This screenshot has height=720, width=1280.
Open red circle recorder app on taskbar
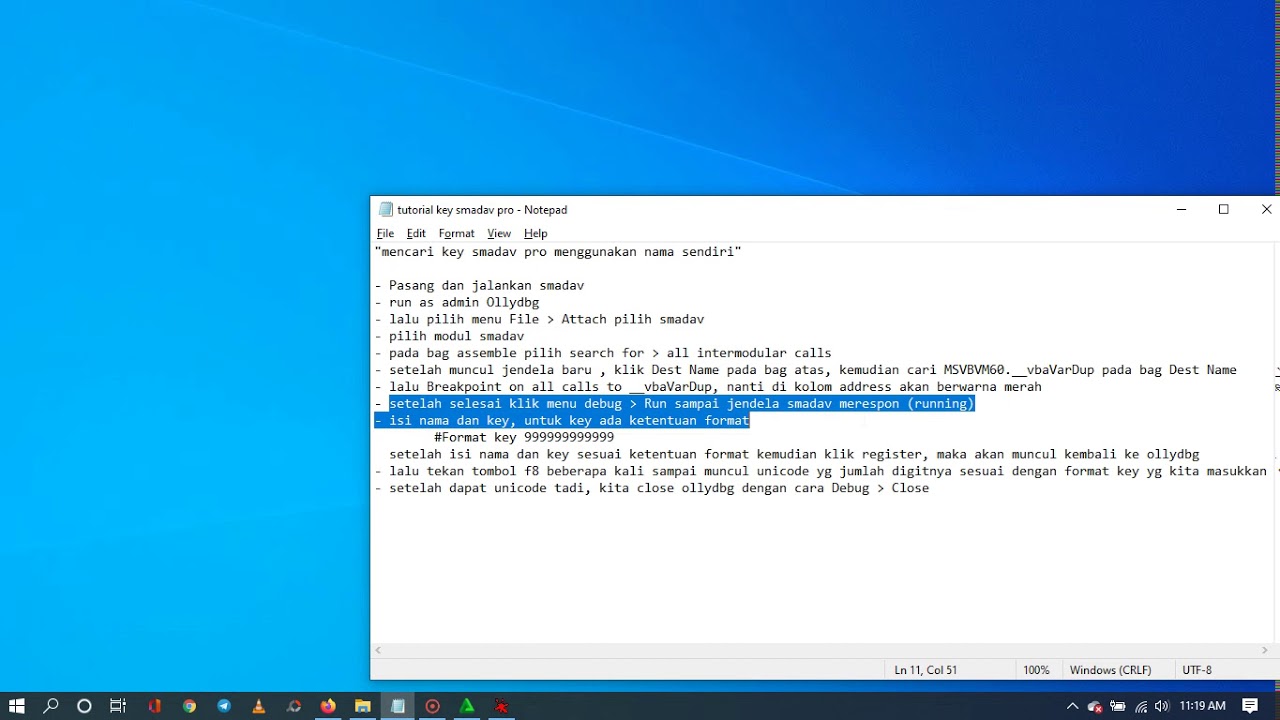pos(433,706)
